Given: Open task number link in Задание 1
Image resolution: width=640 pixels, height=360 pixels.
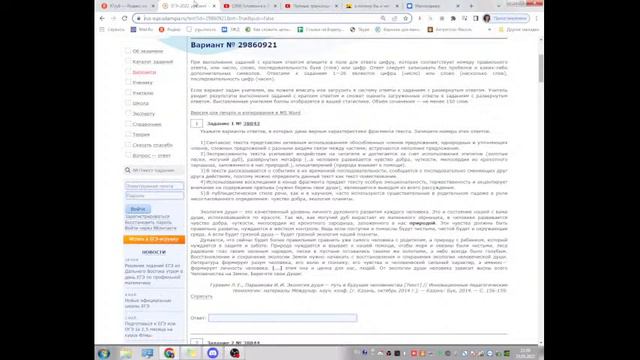Looking at the screenshot, I should pyautogui.click(x=251, y=124).
